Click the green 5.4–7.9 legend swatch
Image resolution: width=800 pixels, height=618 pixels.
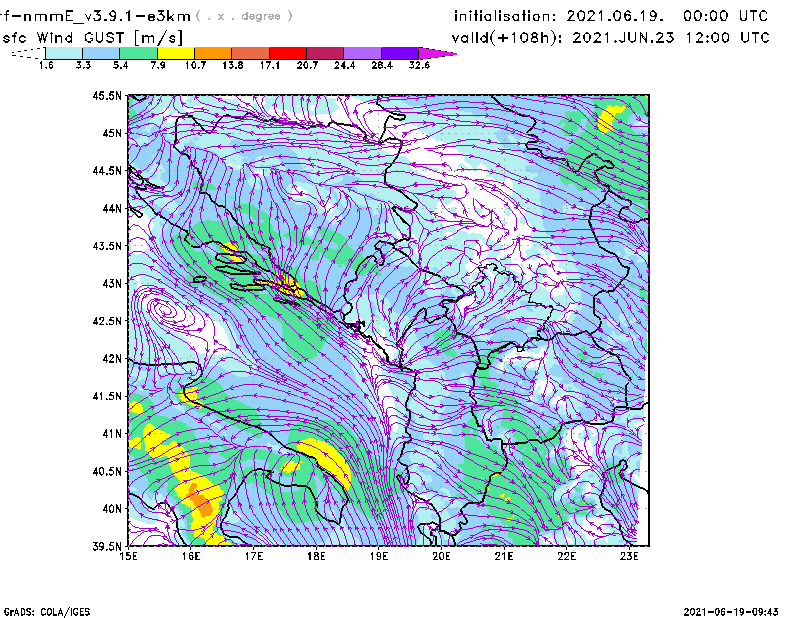[138, 53]
